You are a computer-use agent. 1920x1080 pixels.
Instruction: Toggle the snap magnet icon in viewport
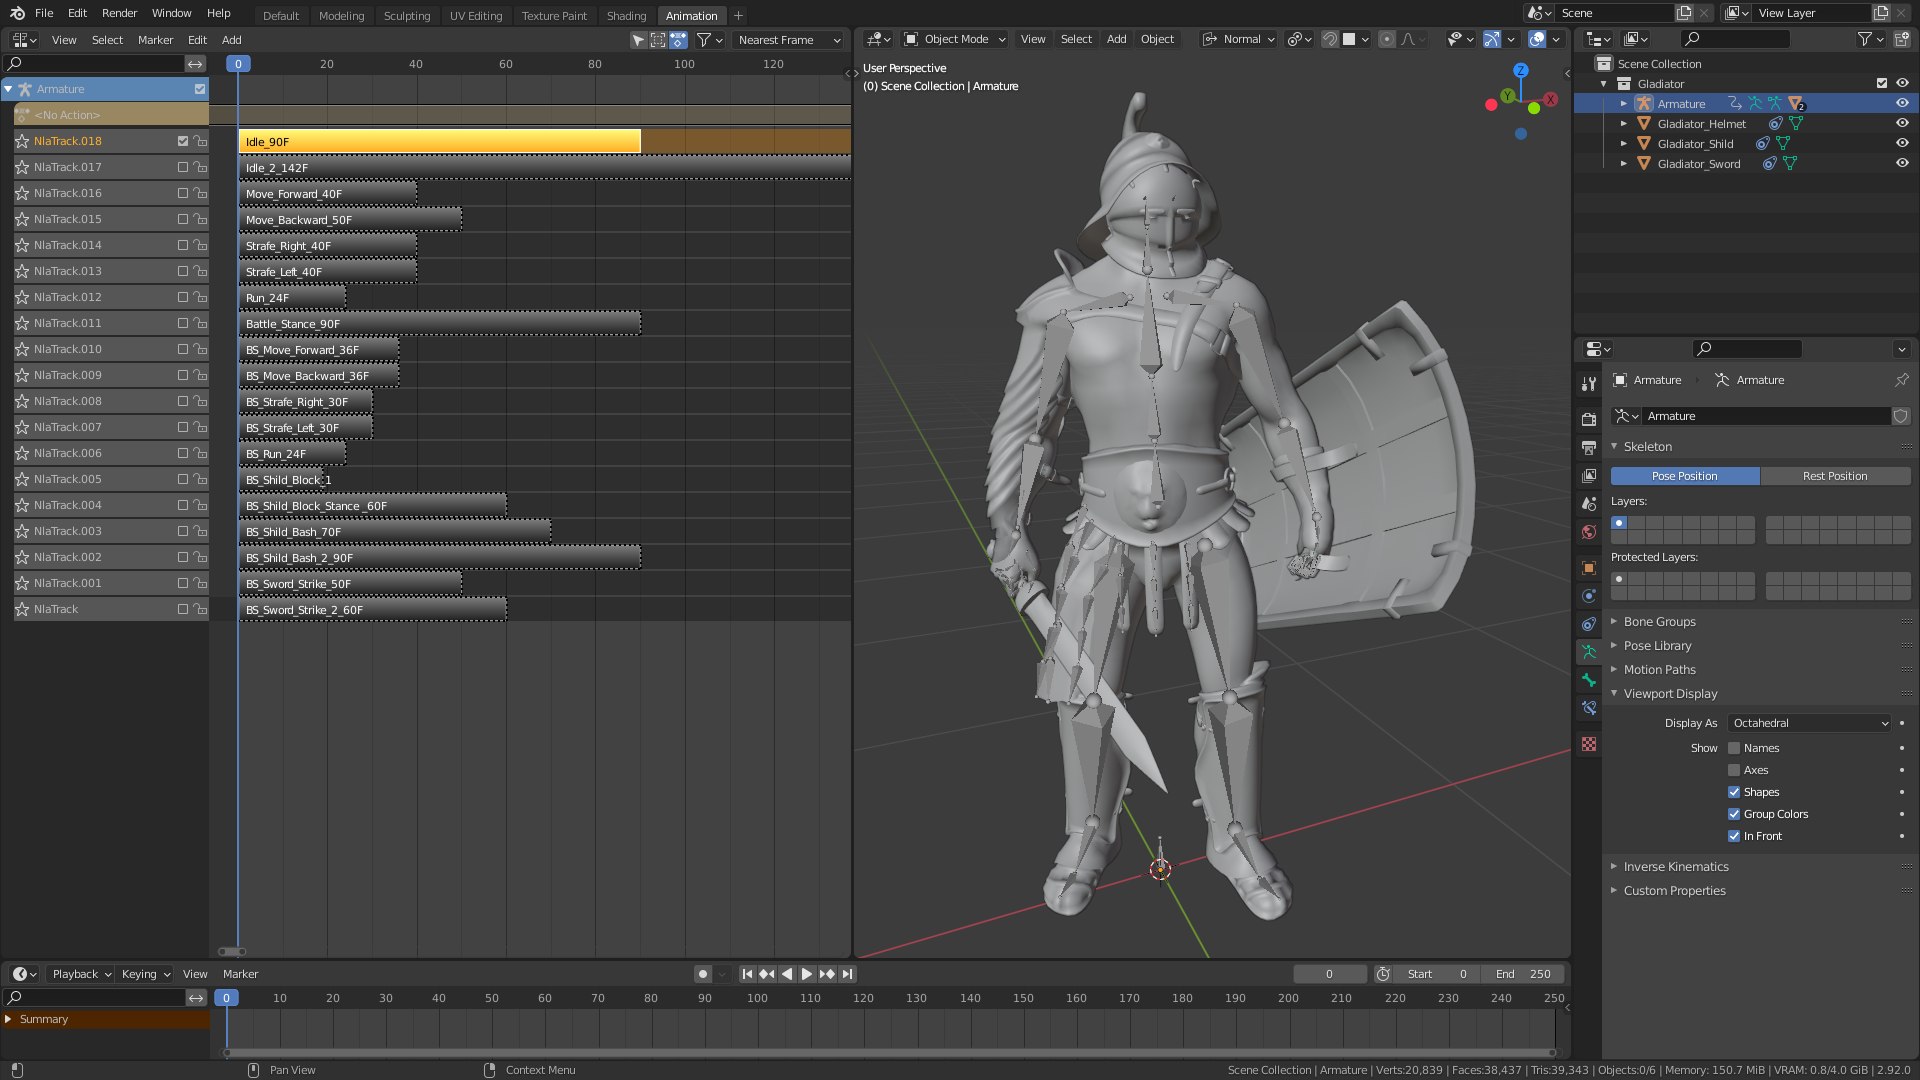coord(1329,39)
